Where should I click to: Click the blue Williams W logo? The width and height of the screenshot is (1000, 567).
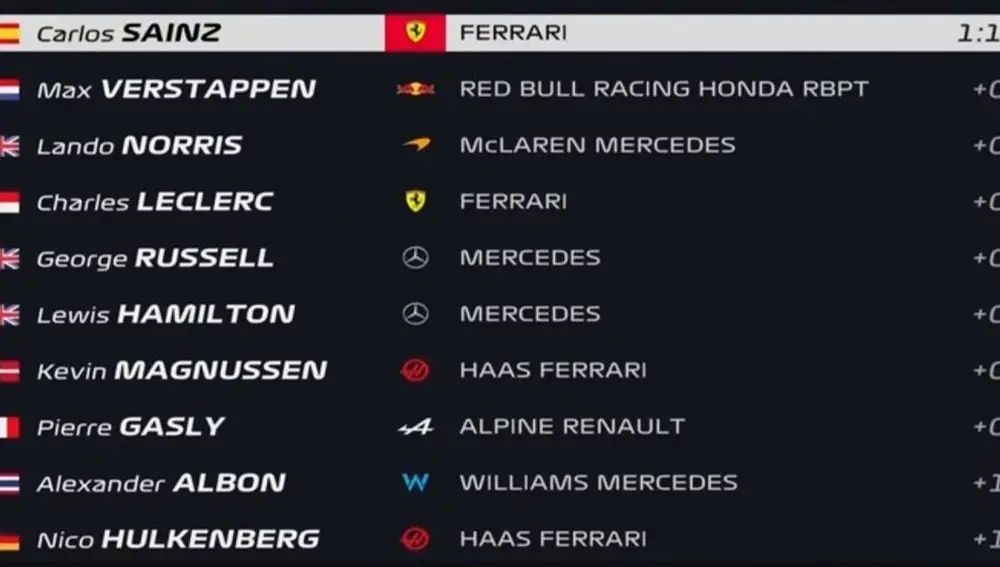[x=415, y=482]
